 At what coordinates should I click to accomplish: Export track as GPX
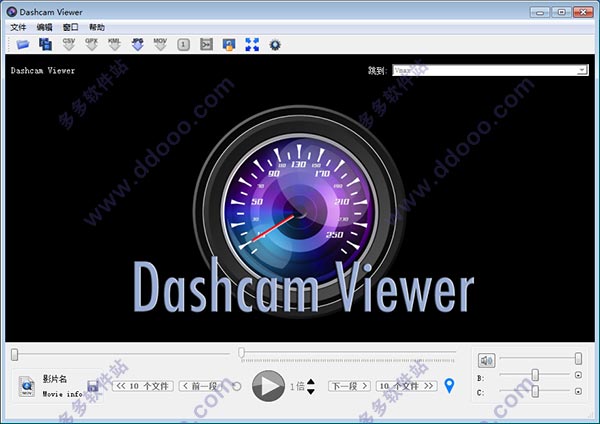(x=91, y=44)
